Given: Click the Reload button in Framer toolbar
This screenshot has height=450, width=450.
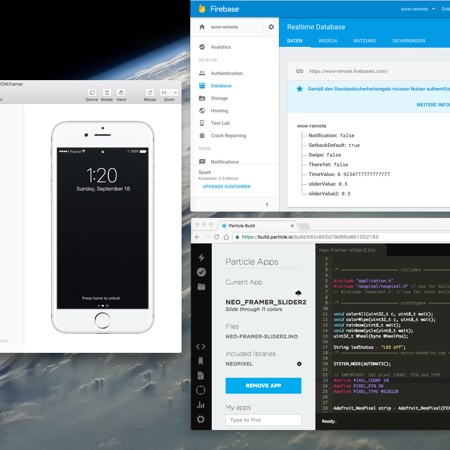Looking at the screenshot, I should (150, 95).
